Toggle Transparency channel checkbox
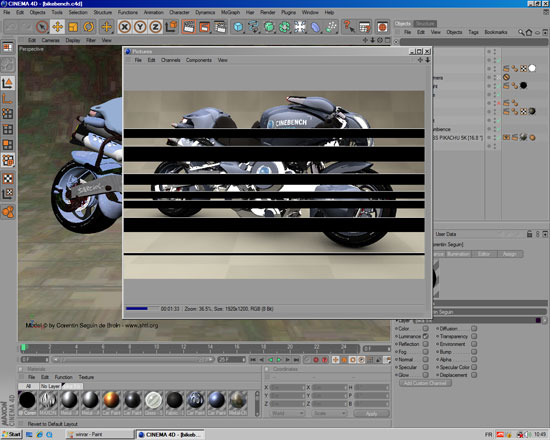Image resolution: width=550 pixels, height=440 pixels. 474,336
